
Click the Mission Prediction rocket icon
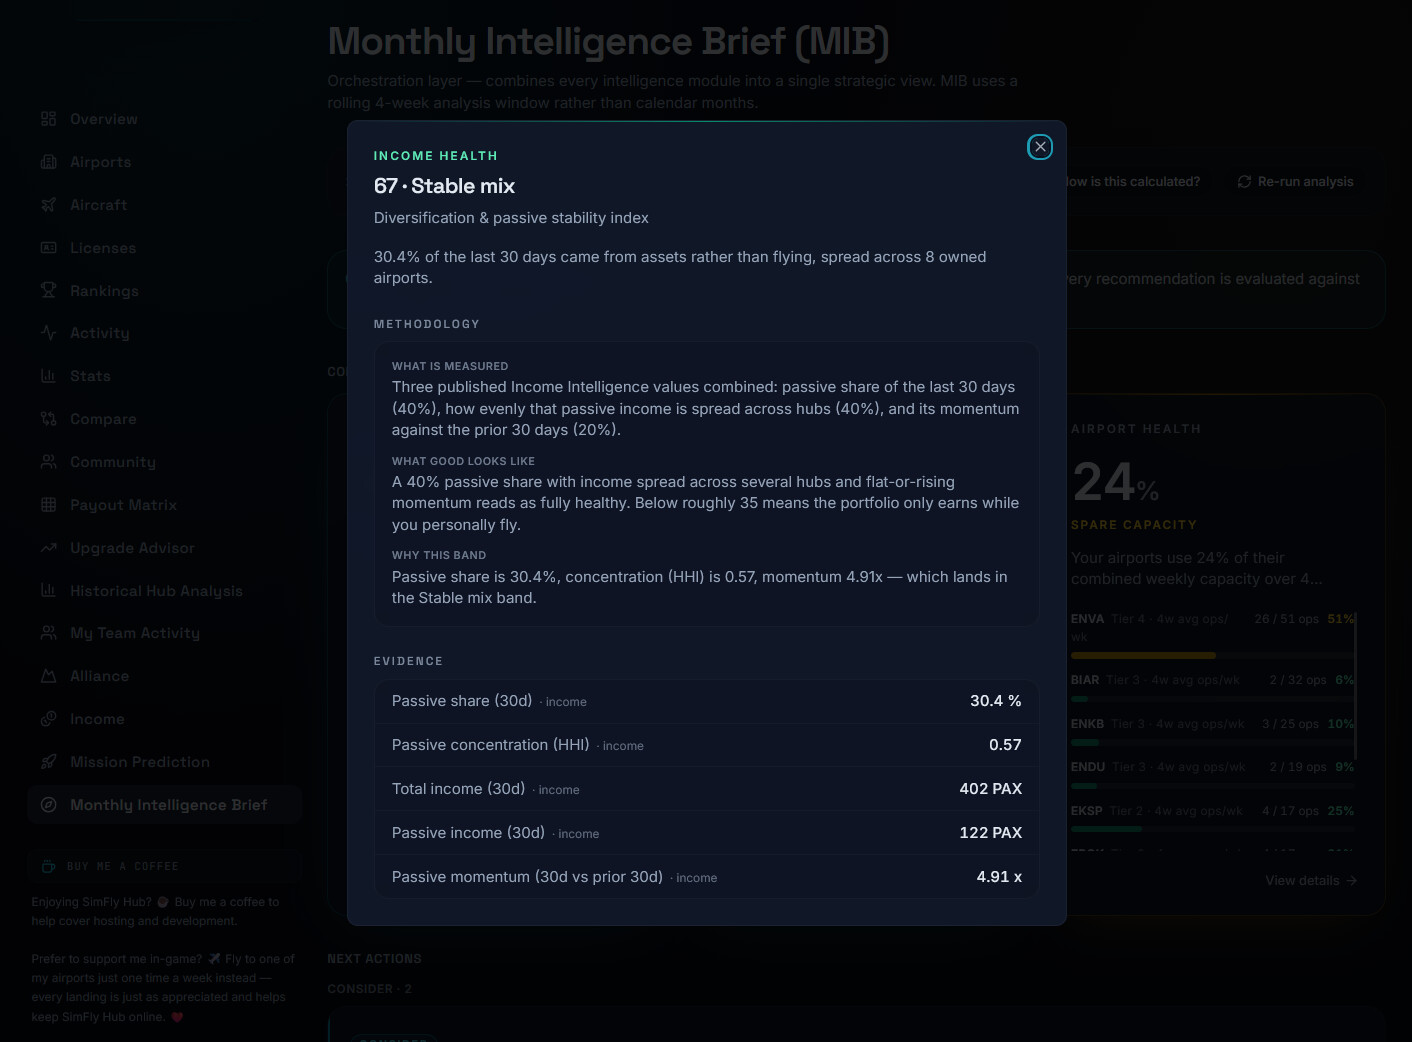click(48, 762)
